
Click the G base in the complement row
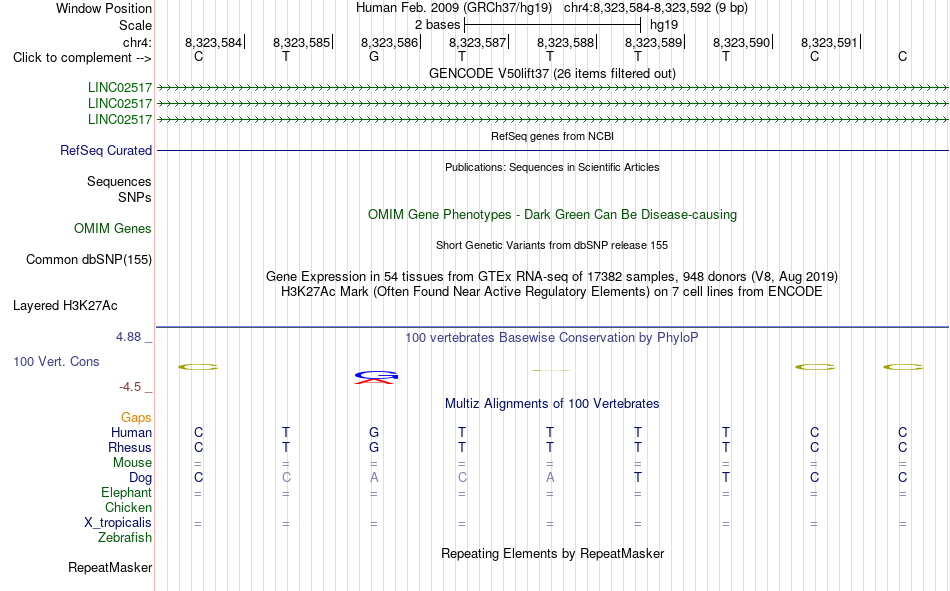click(x=374, y=57)
